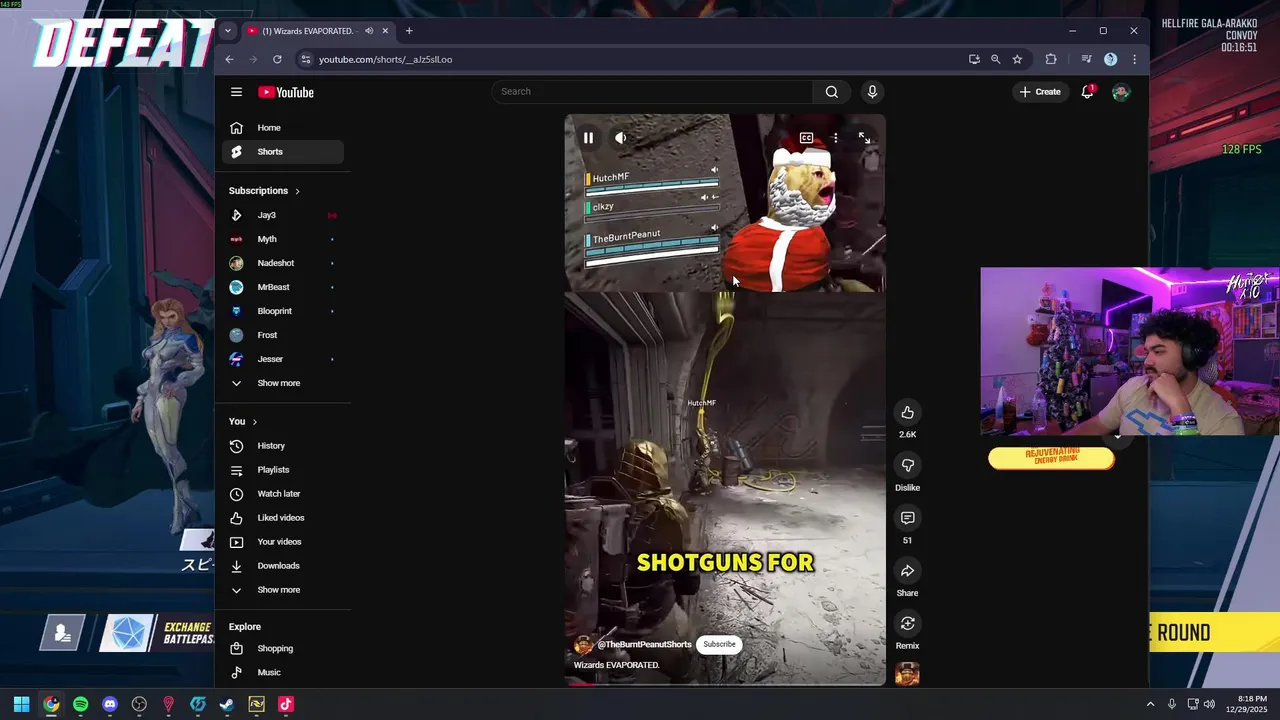Expand the Short to full screen
This screenshot has height=720, width=1280.
click(x=864, y=138)
